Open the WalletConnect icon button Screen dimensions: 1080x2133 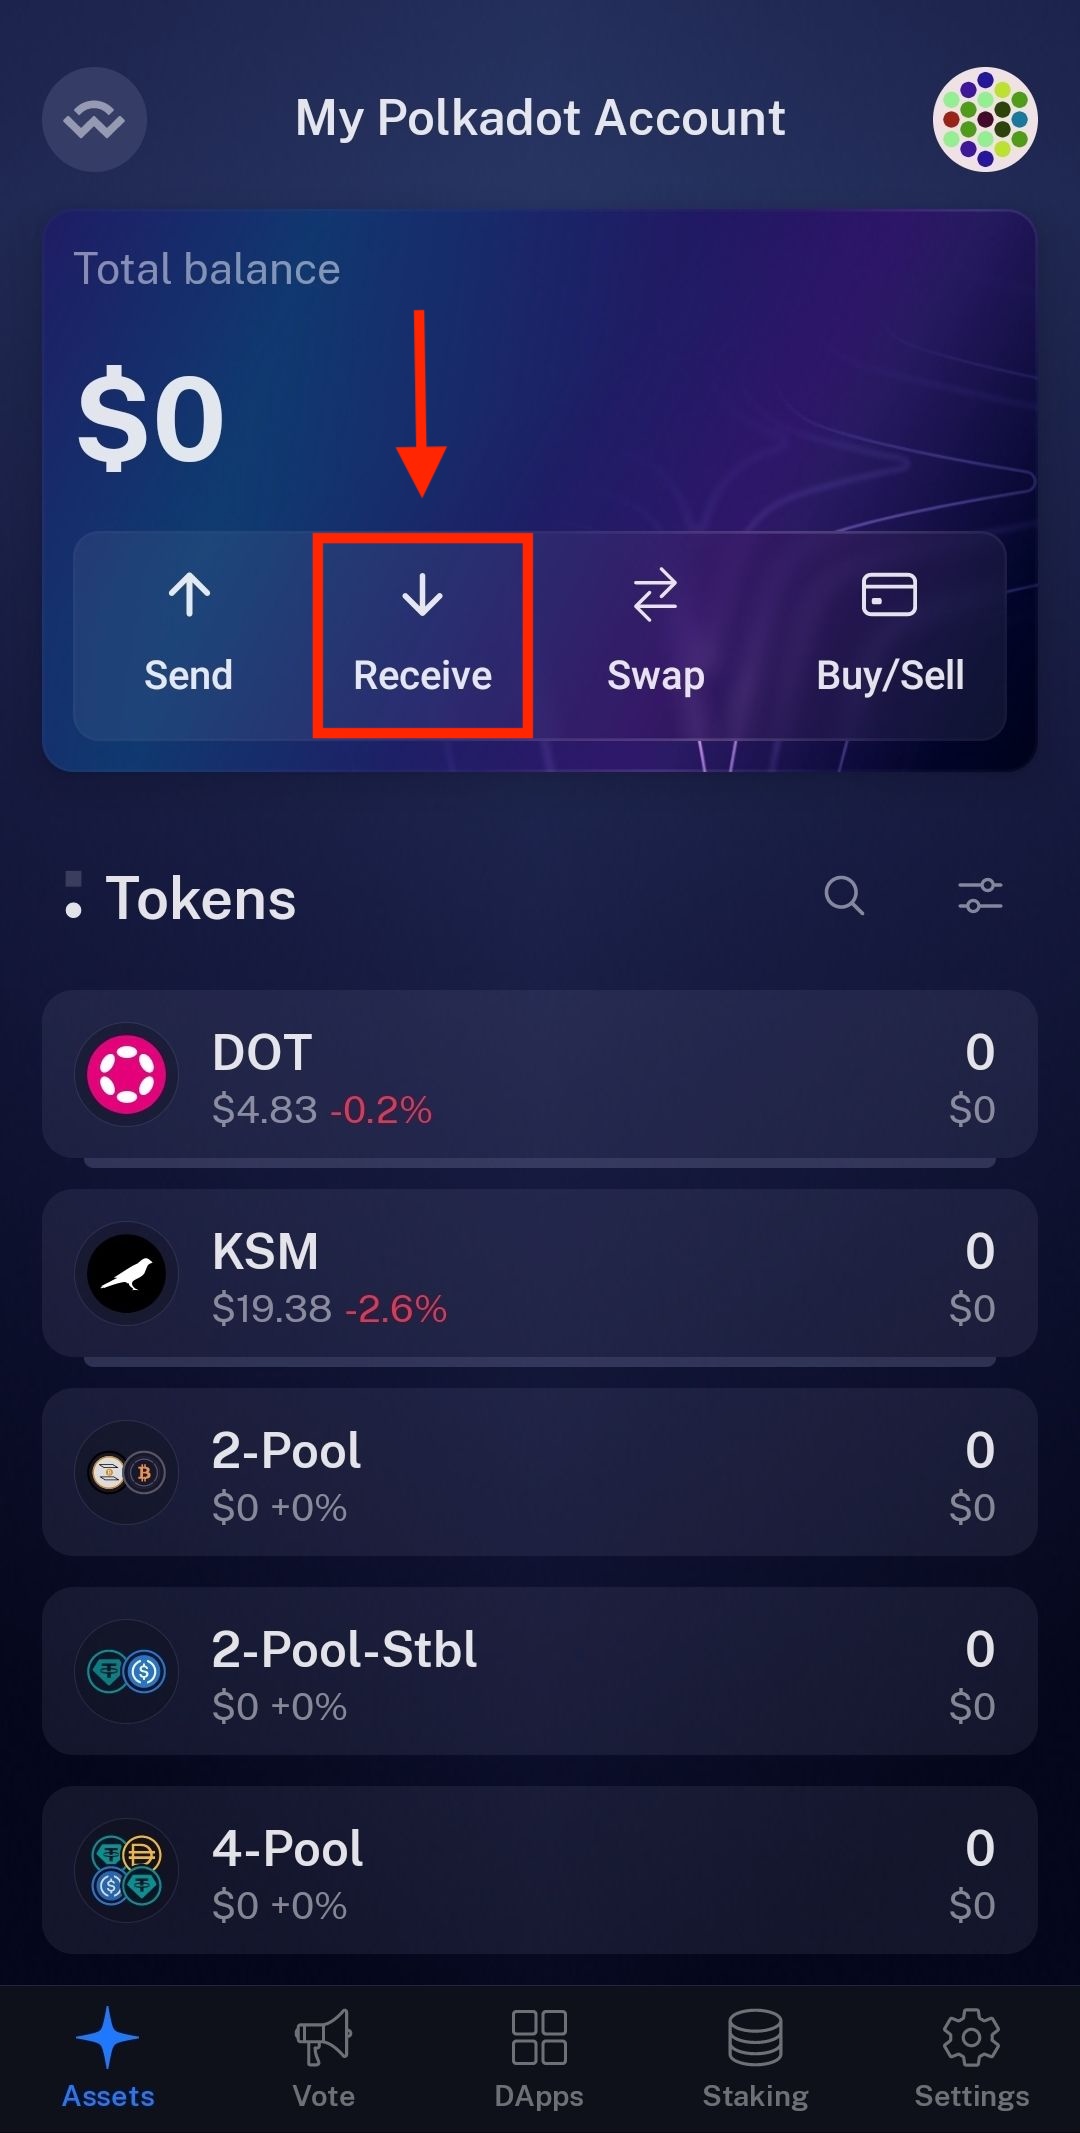94,119
